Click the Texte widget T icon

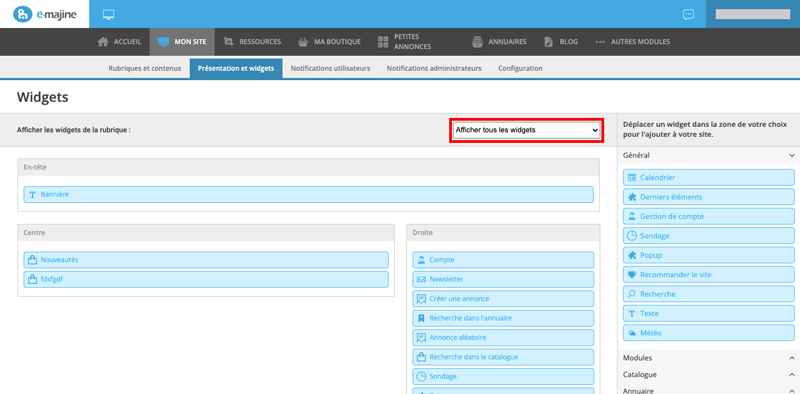[632, 313]
